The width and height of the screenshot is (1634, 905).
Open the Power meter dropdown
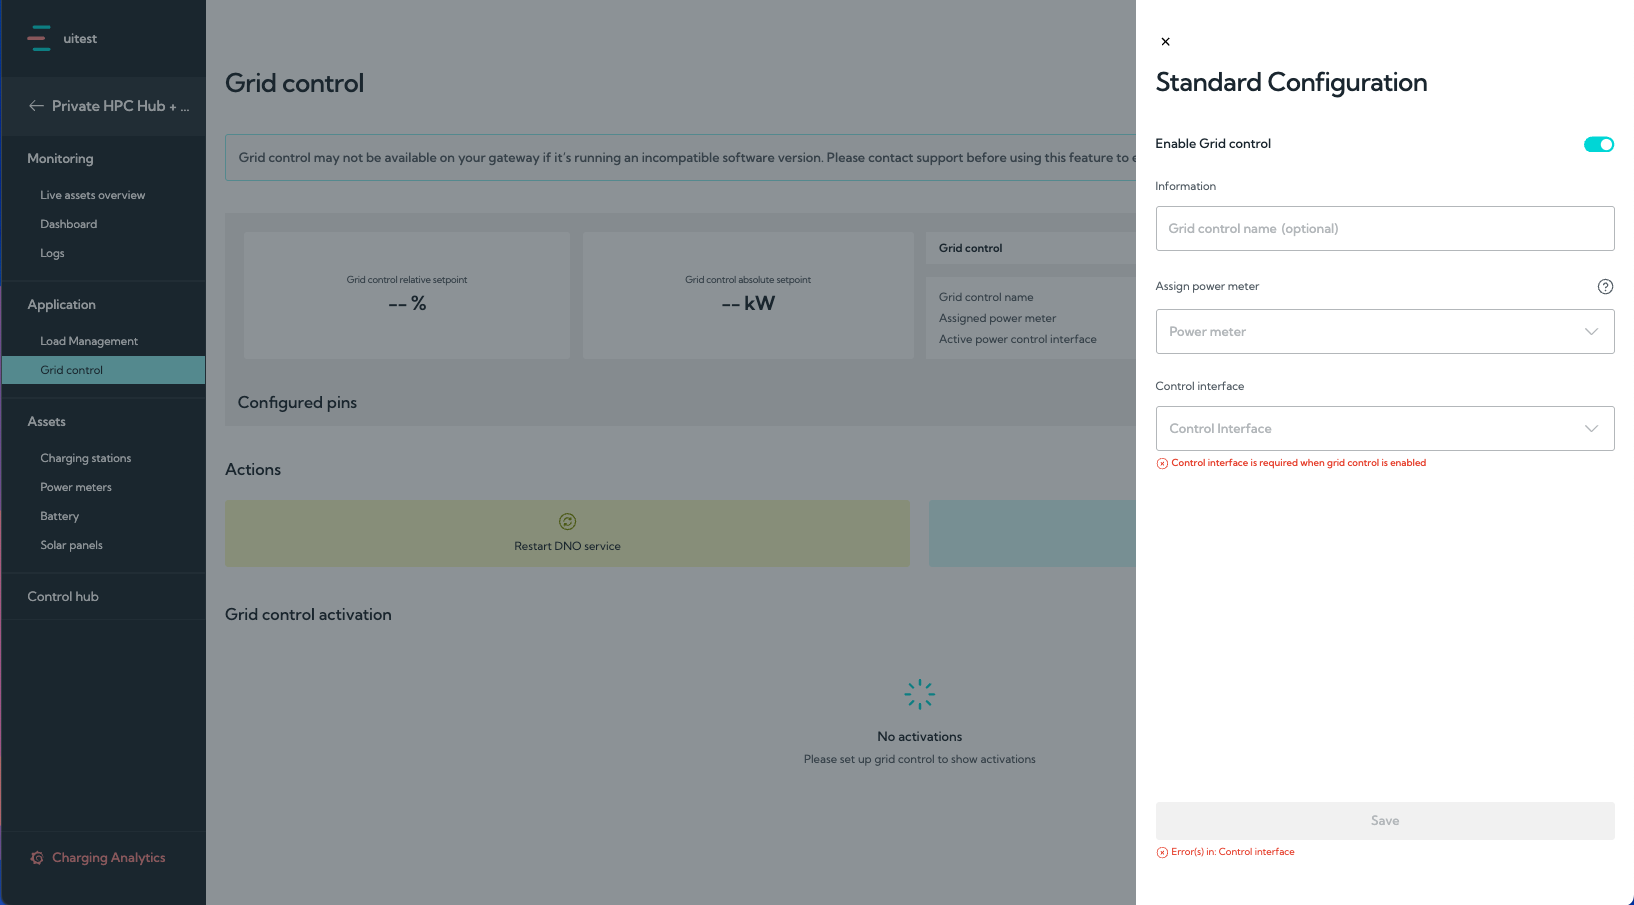(x=1385, y=331)
